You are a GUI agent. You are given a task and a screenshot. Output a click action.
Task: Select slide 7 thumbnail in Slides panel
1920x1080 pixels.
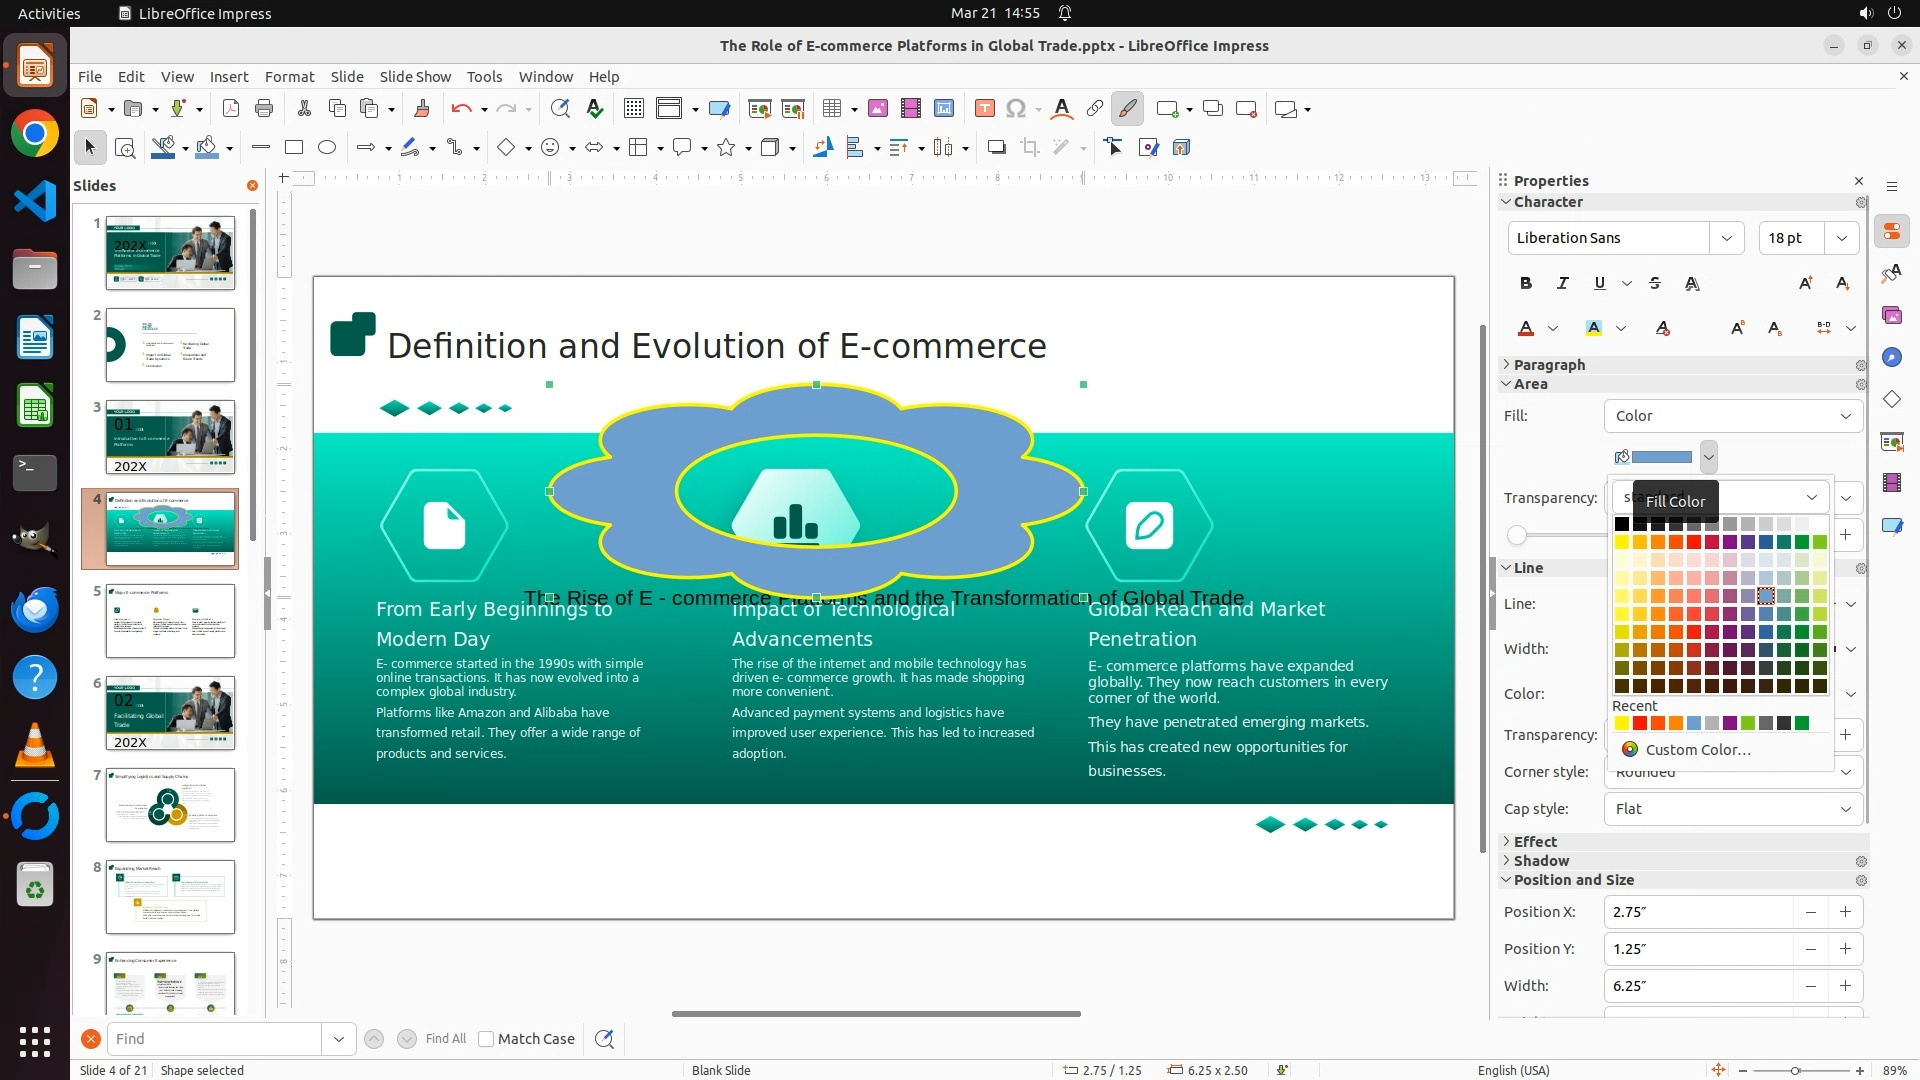click(170, 805)
